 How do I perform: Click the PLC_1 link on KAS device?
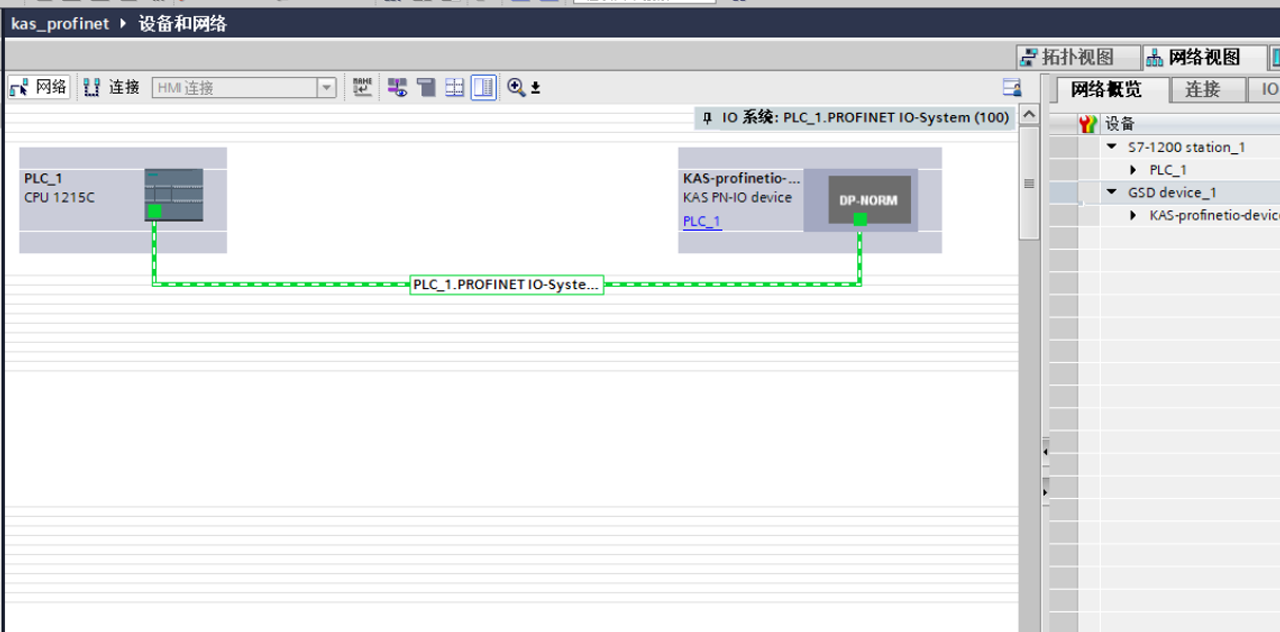(x=701, y=221)
